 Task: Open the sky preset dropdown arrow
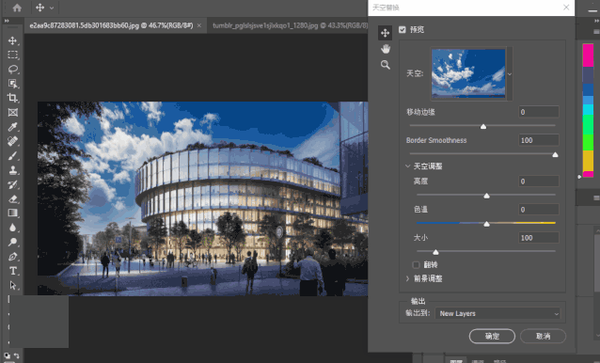click(x=510, y=74)
